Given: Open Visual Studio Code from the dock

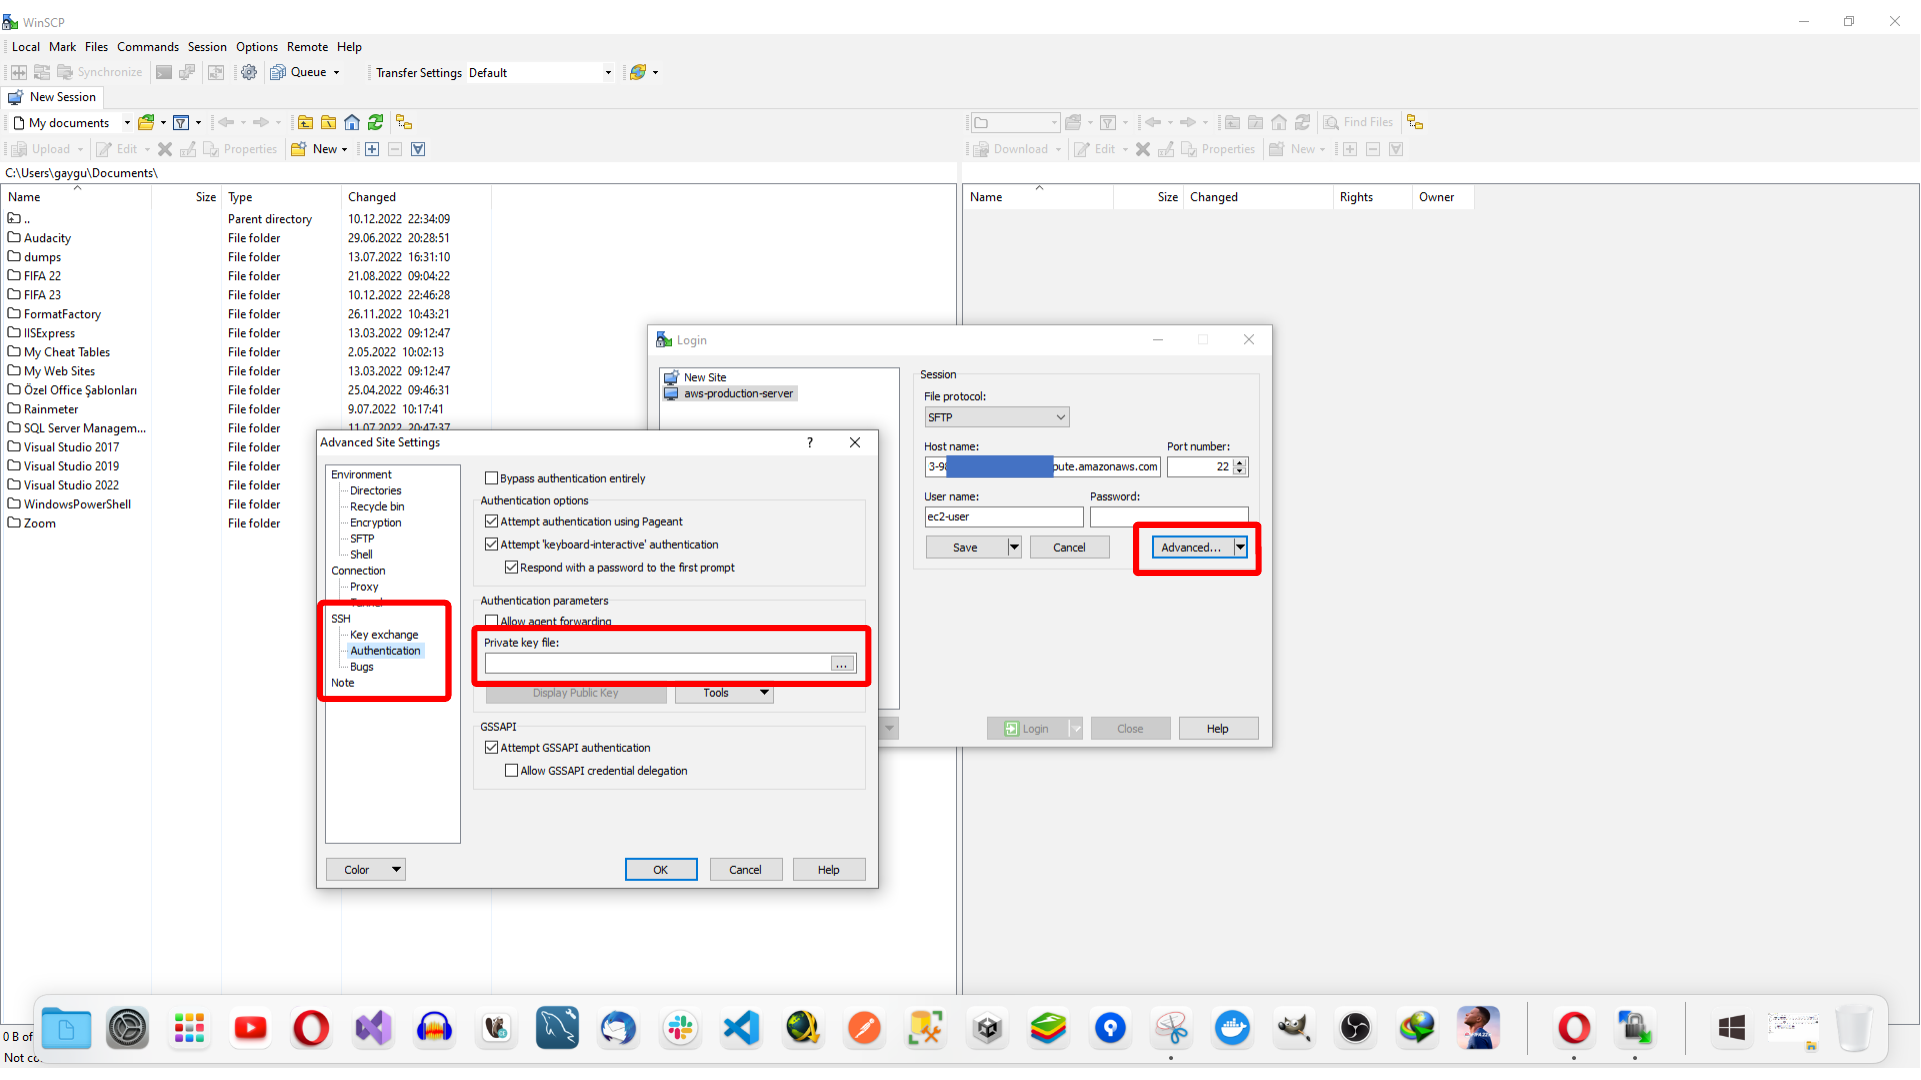Looking at the screenshot, I should (x=742, y=1028).
